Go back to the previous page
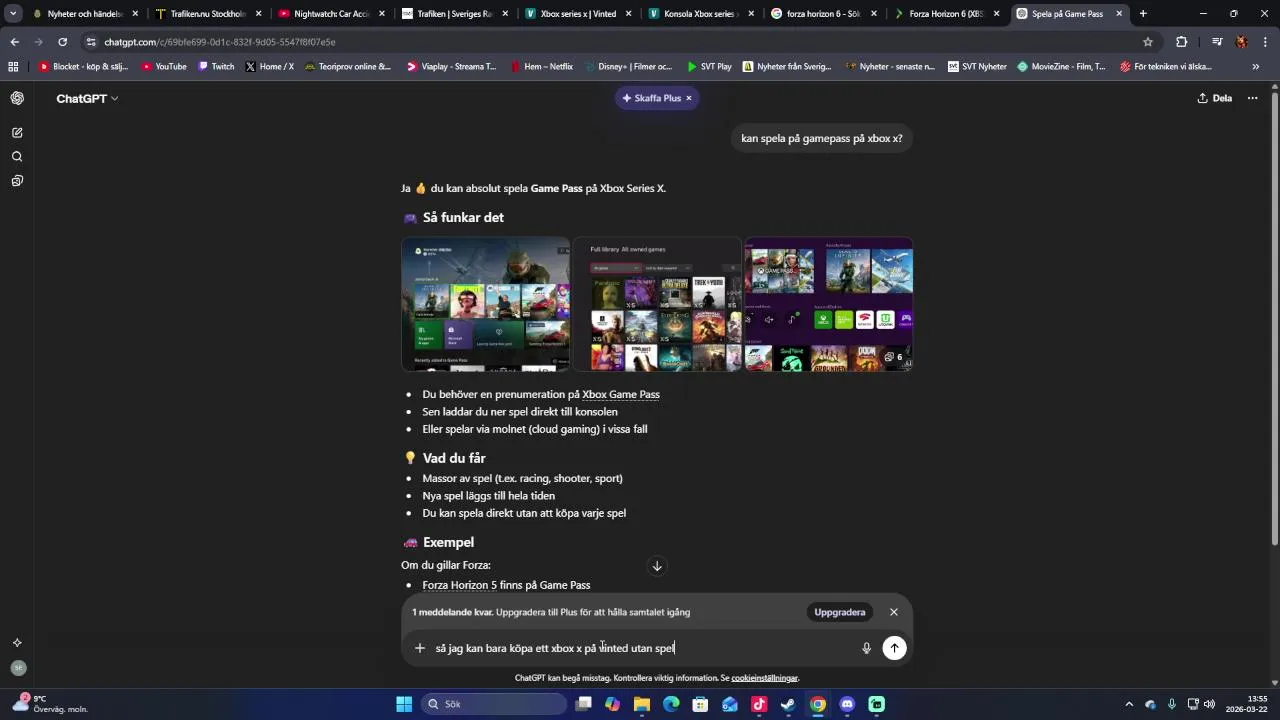 [x=14, y=42]
